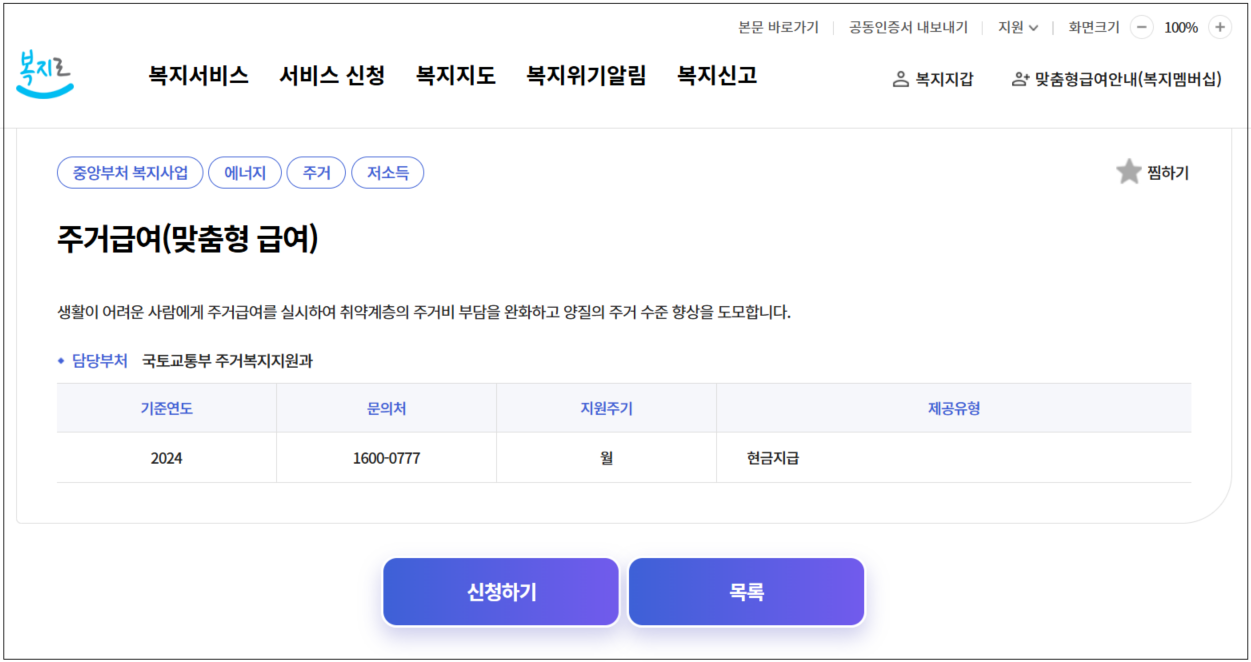Open the 지원 dropdown menu
The height and width of the screenshot is (662, 1251).
point(1018,27)
